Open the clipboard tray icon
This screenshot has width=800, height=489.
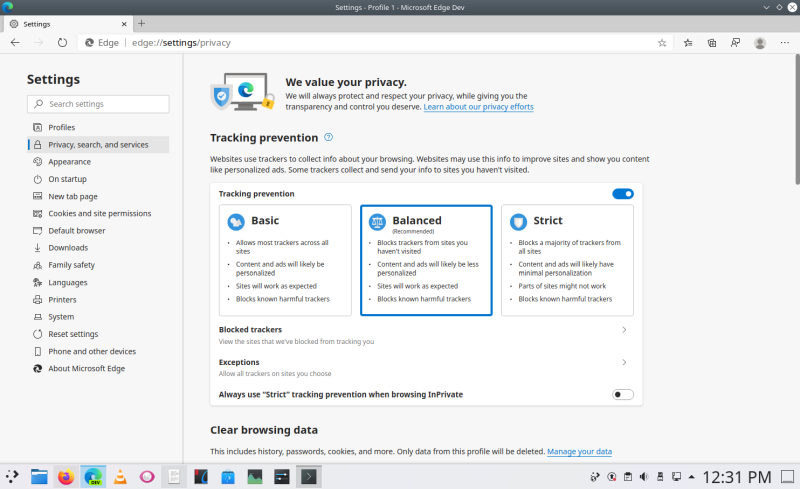pyautogui.click(x=628, y=477)
